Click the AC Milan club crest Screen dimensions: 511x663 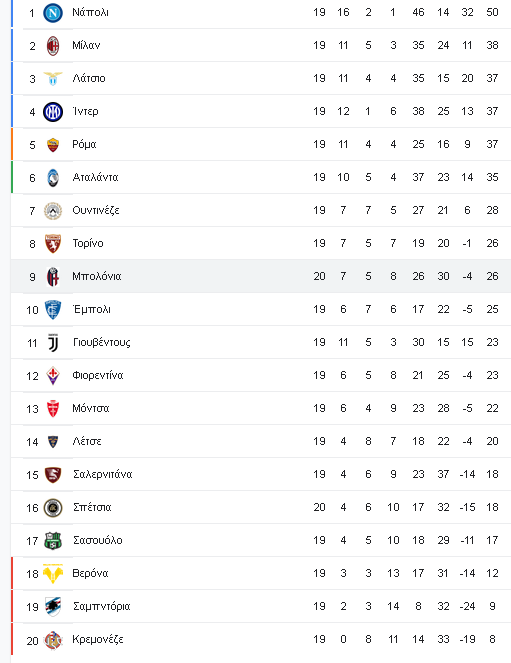(x=53, y=46)
